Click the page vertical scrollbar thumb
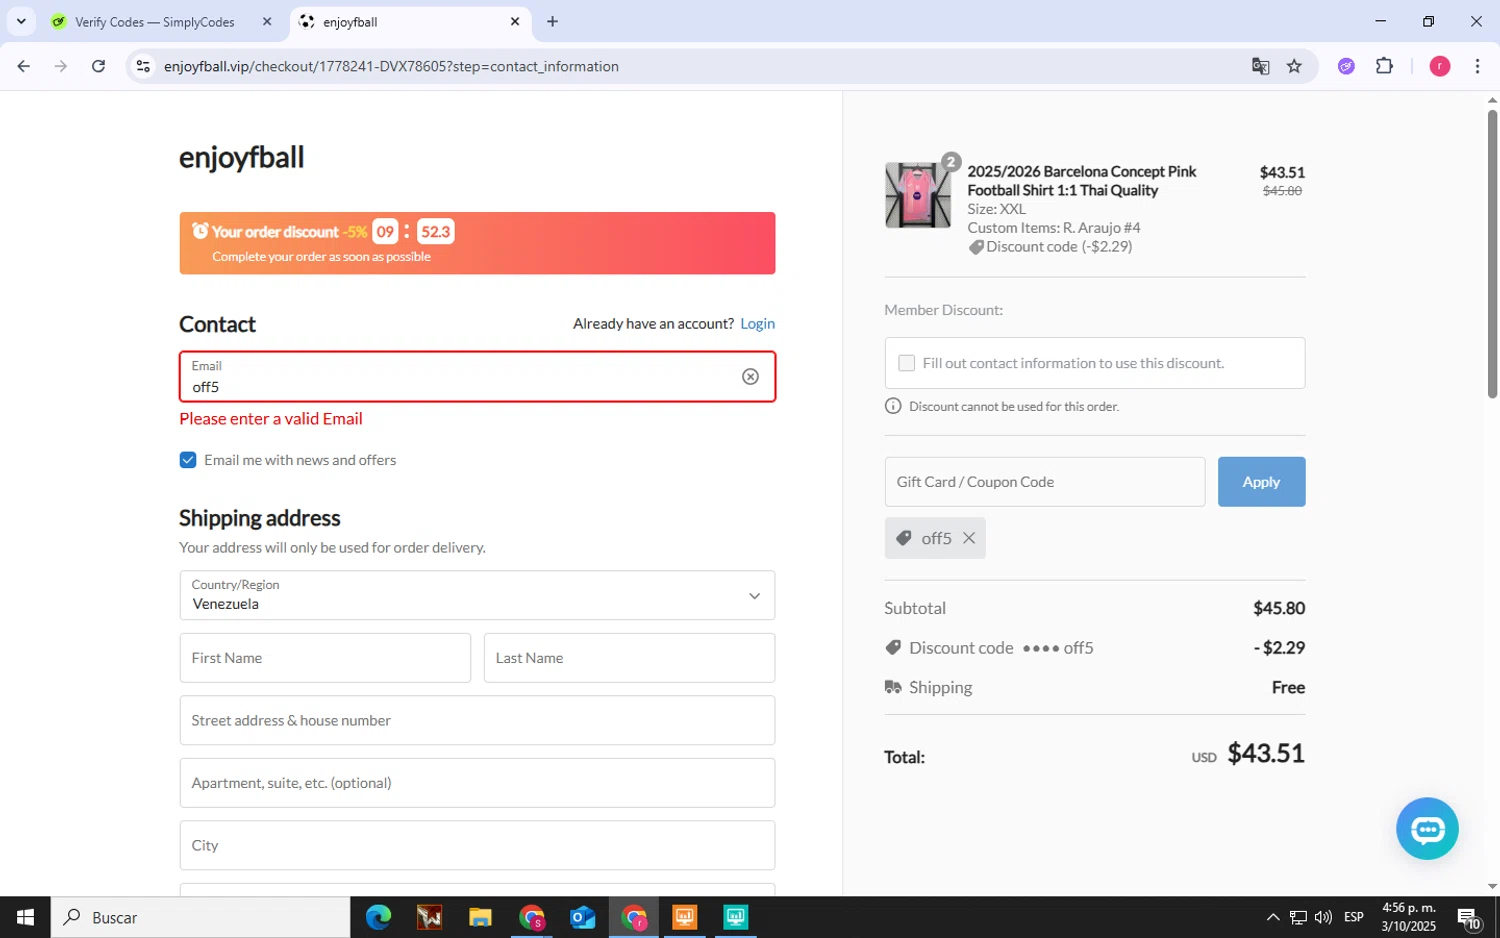 1492,255
